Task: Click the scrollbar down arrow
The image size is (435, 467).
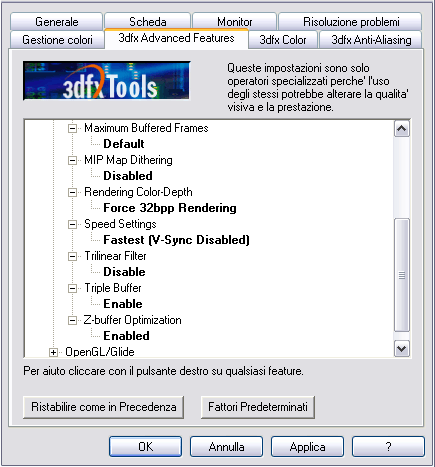Action: 402,349
